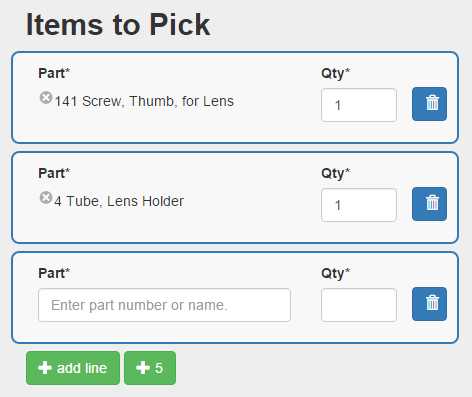Clear the selected 4 Tube, Lens Holder part
Viewport: 472px width, 397px height.
[x=46, y=198]
